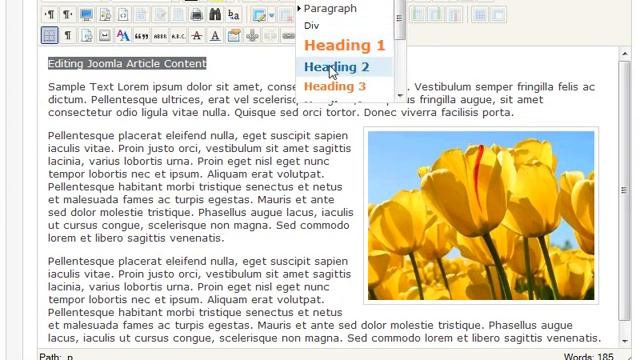
Task: Click the 'Editing Joomla Article Content' title
Action: [x=127, y=64]
